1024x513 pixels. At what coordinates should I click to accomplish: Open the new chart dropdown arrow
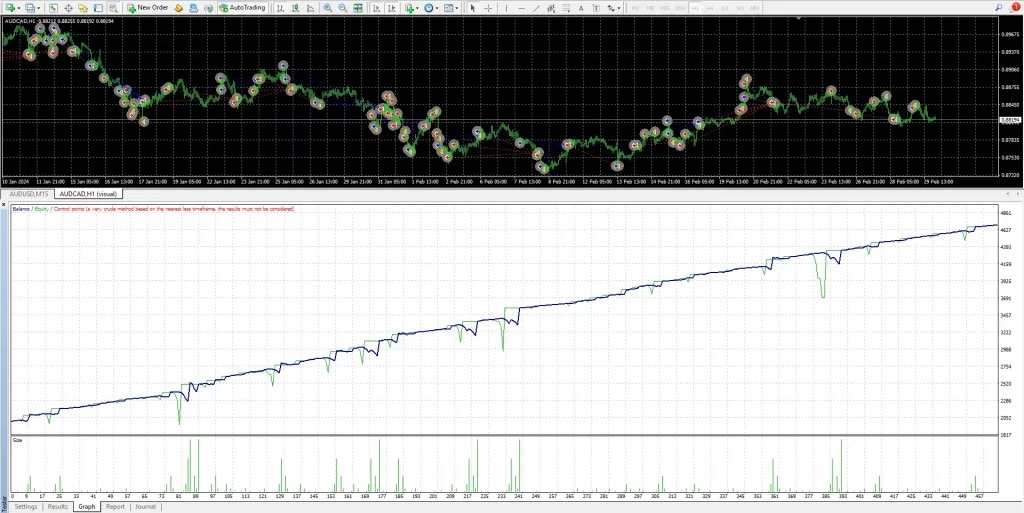point(17,7)
